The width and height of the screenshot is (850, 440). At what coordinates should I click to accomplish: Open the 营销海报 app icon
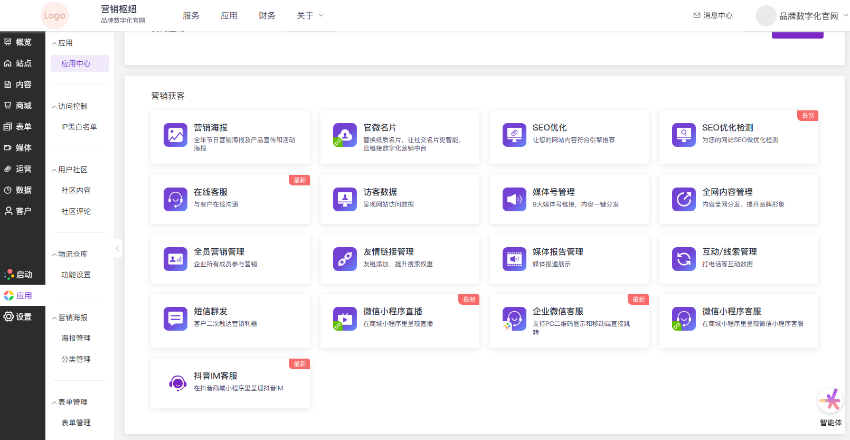[175, 134]
